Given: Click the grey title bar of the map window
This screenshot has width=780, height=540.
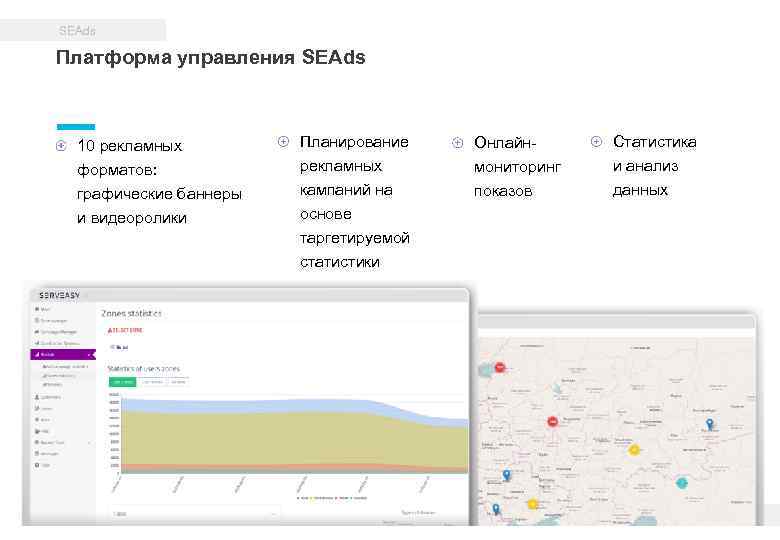Looking at the screenshot, I should 616,322.
